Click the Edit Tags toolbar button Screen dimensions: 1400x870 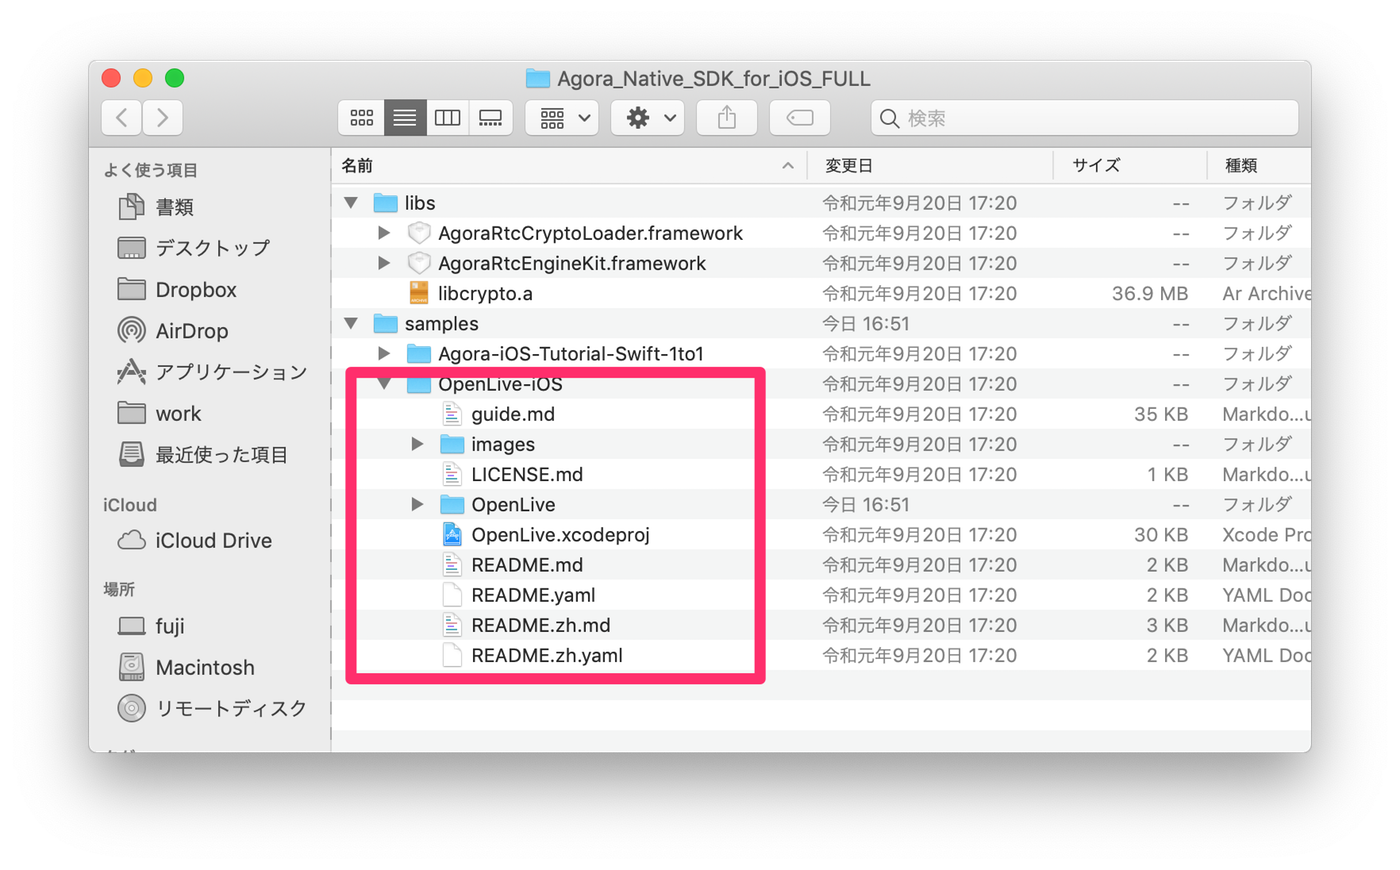[799, 118]
